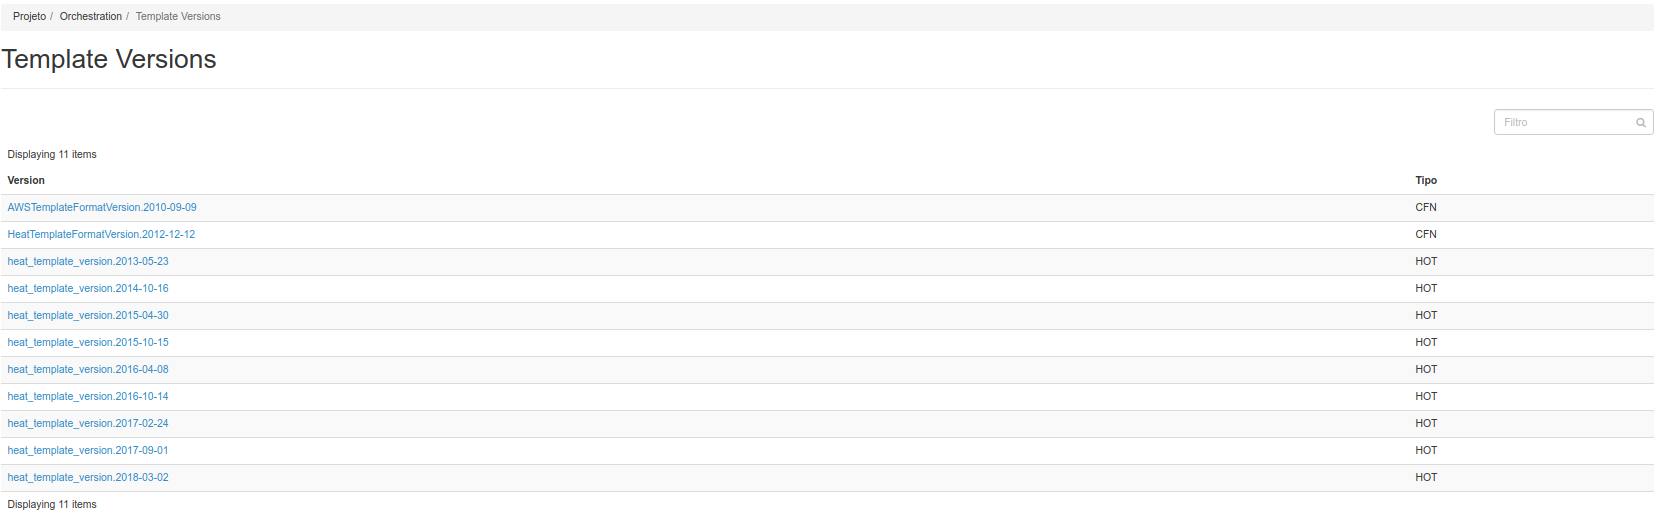This screenshot has height=524, width=1657.
Task: Open heat_template_version.2017-02-24 link
Action: (88, 423)
